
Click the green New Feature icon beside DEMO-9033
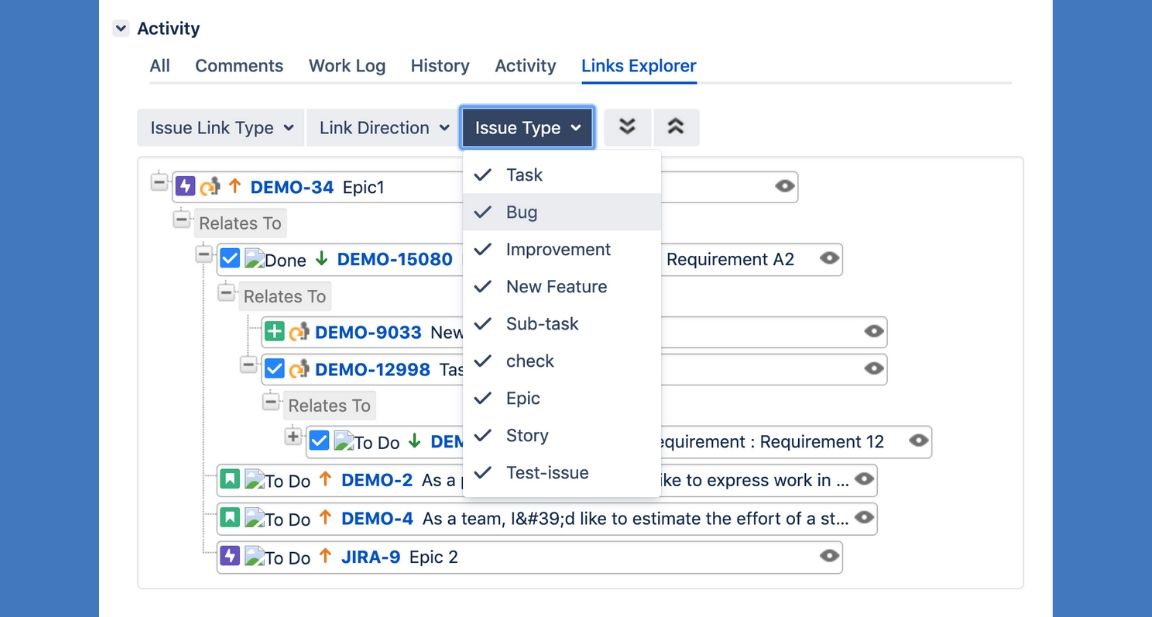coord(274,332)
